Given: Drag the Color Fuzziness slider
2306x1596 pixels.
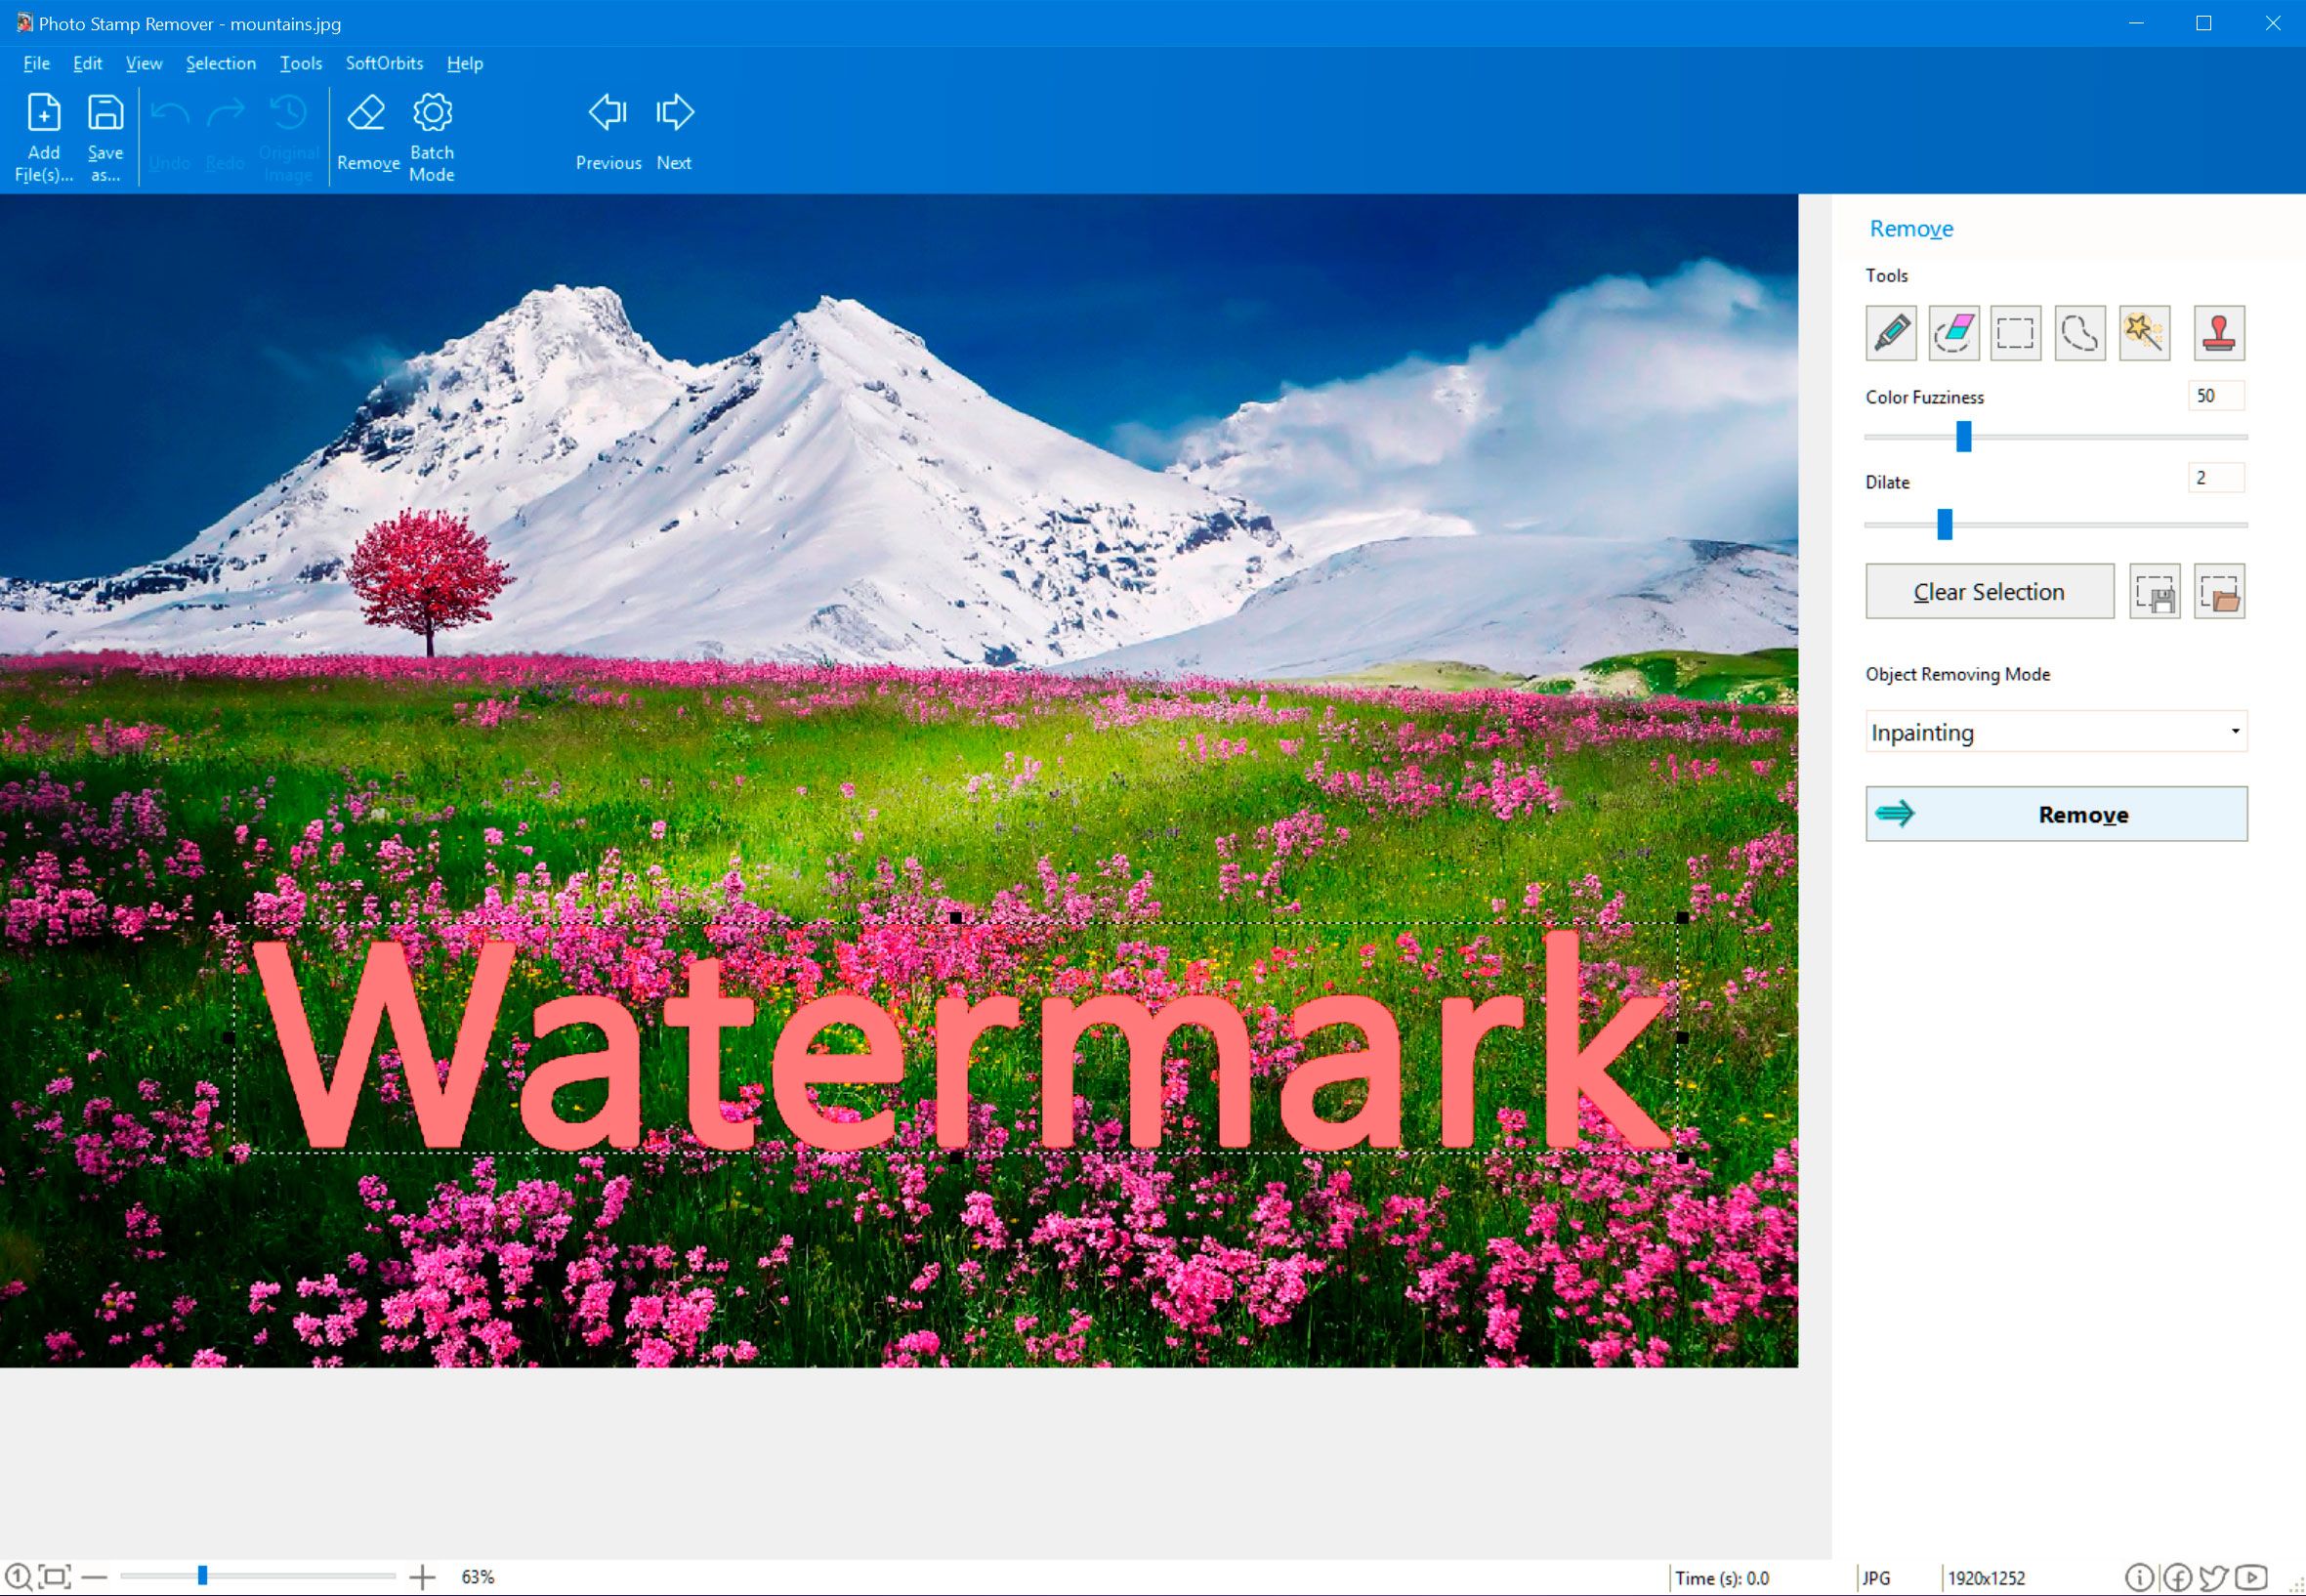Looking at the screenshot, I should [1962, 437].
